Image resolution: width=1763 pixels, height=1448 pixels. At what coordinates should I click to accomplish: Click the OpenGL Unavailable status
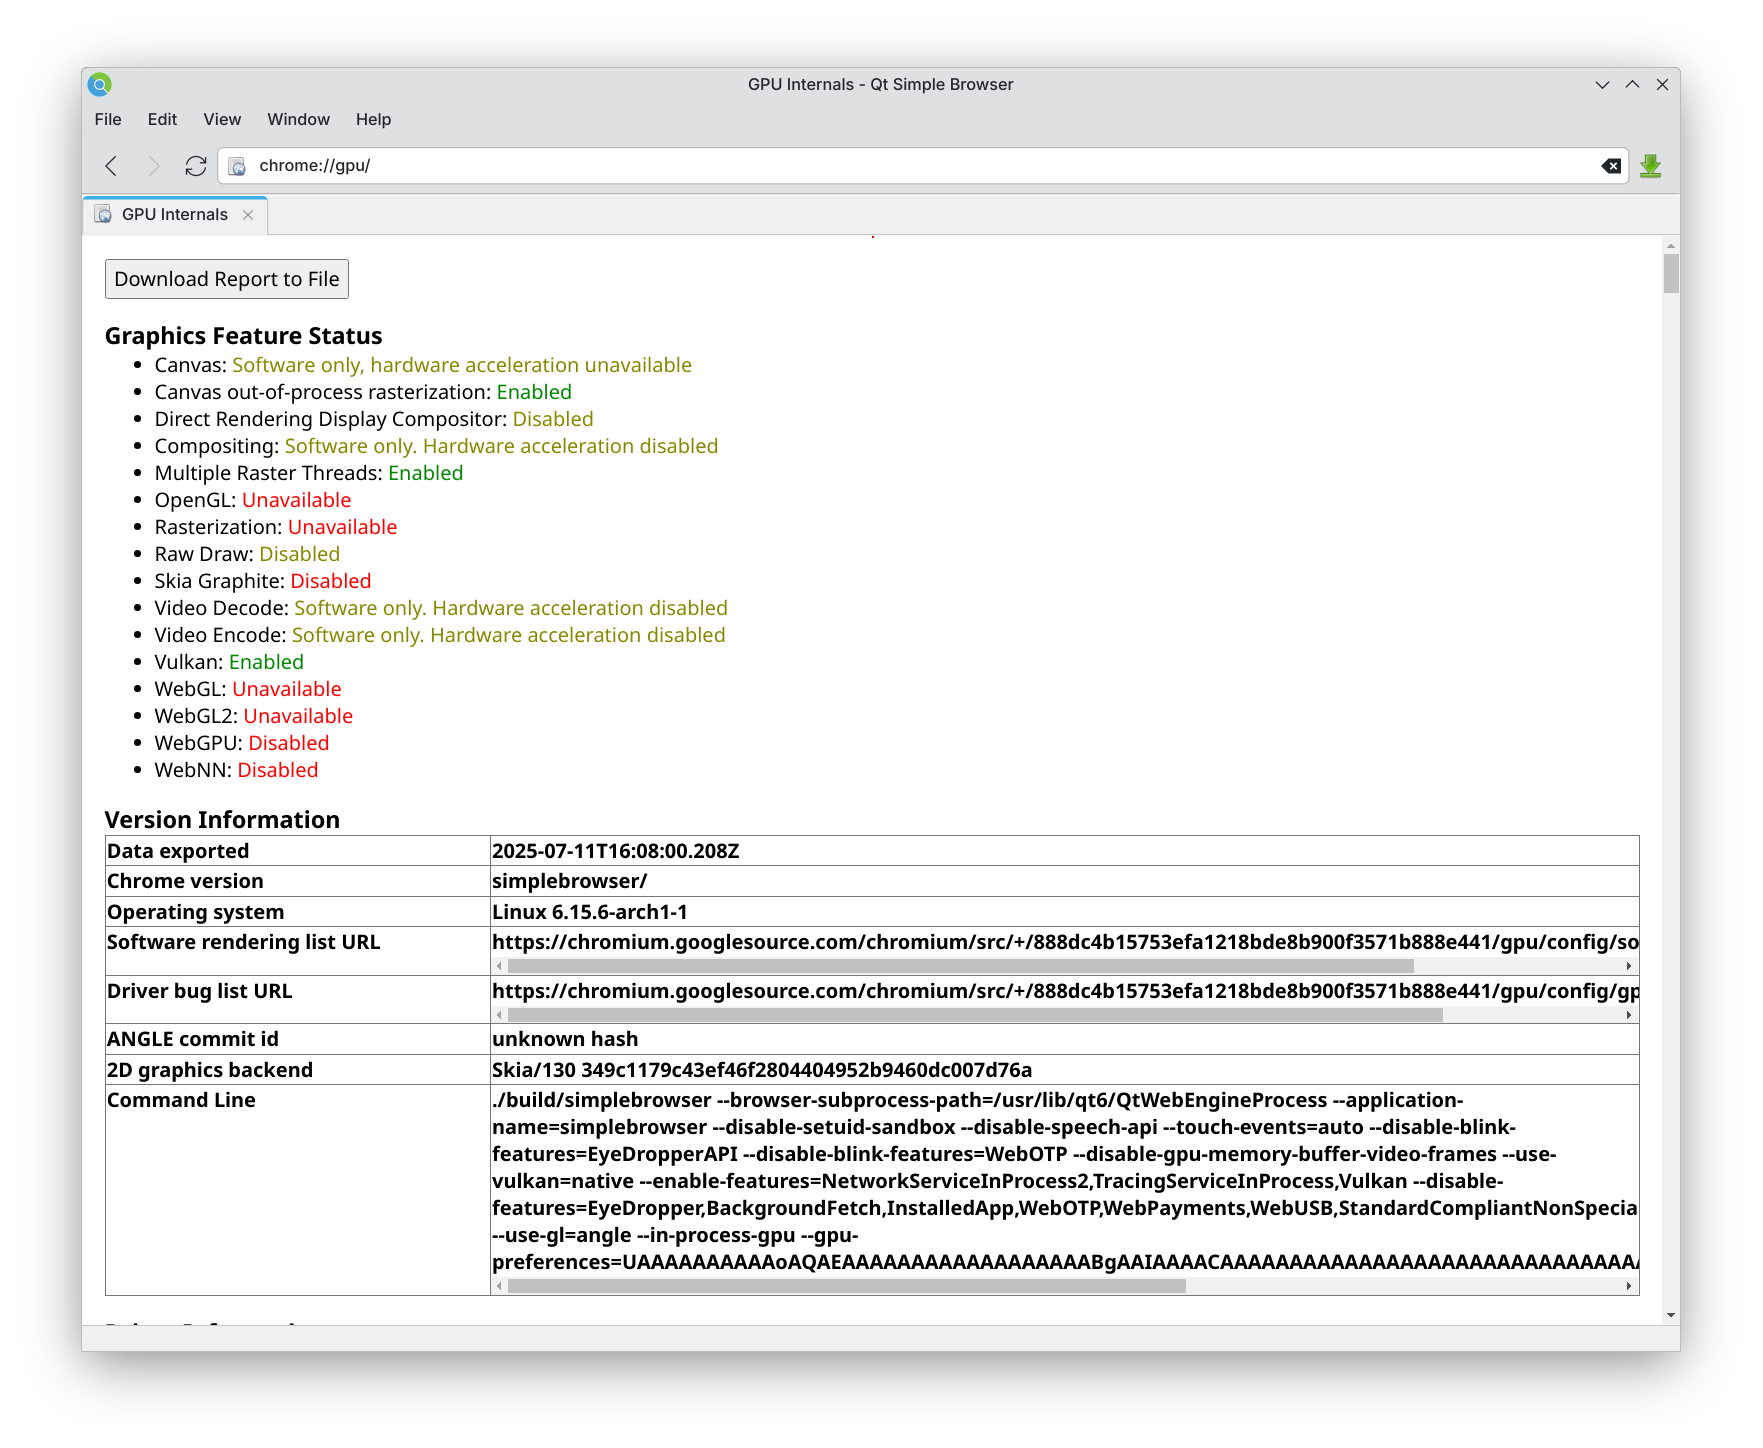296,500
